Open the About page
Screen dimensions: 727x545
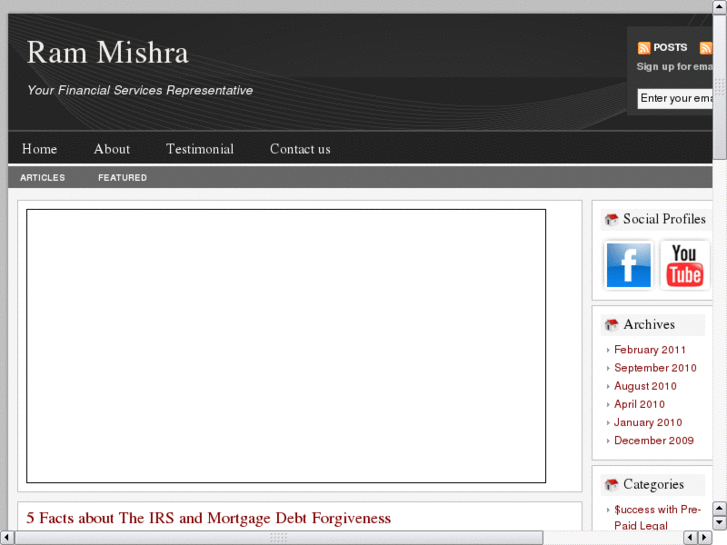(x=112, y=149)
